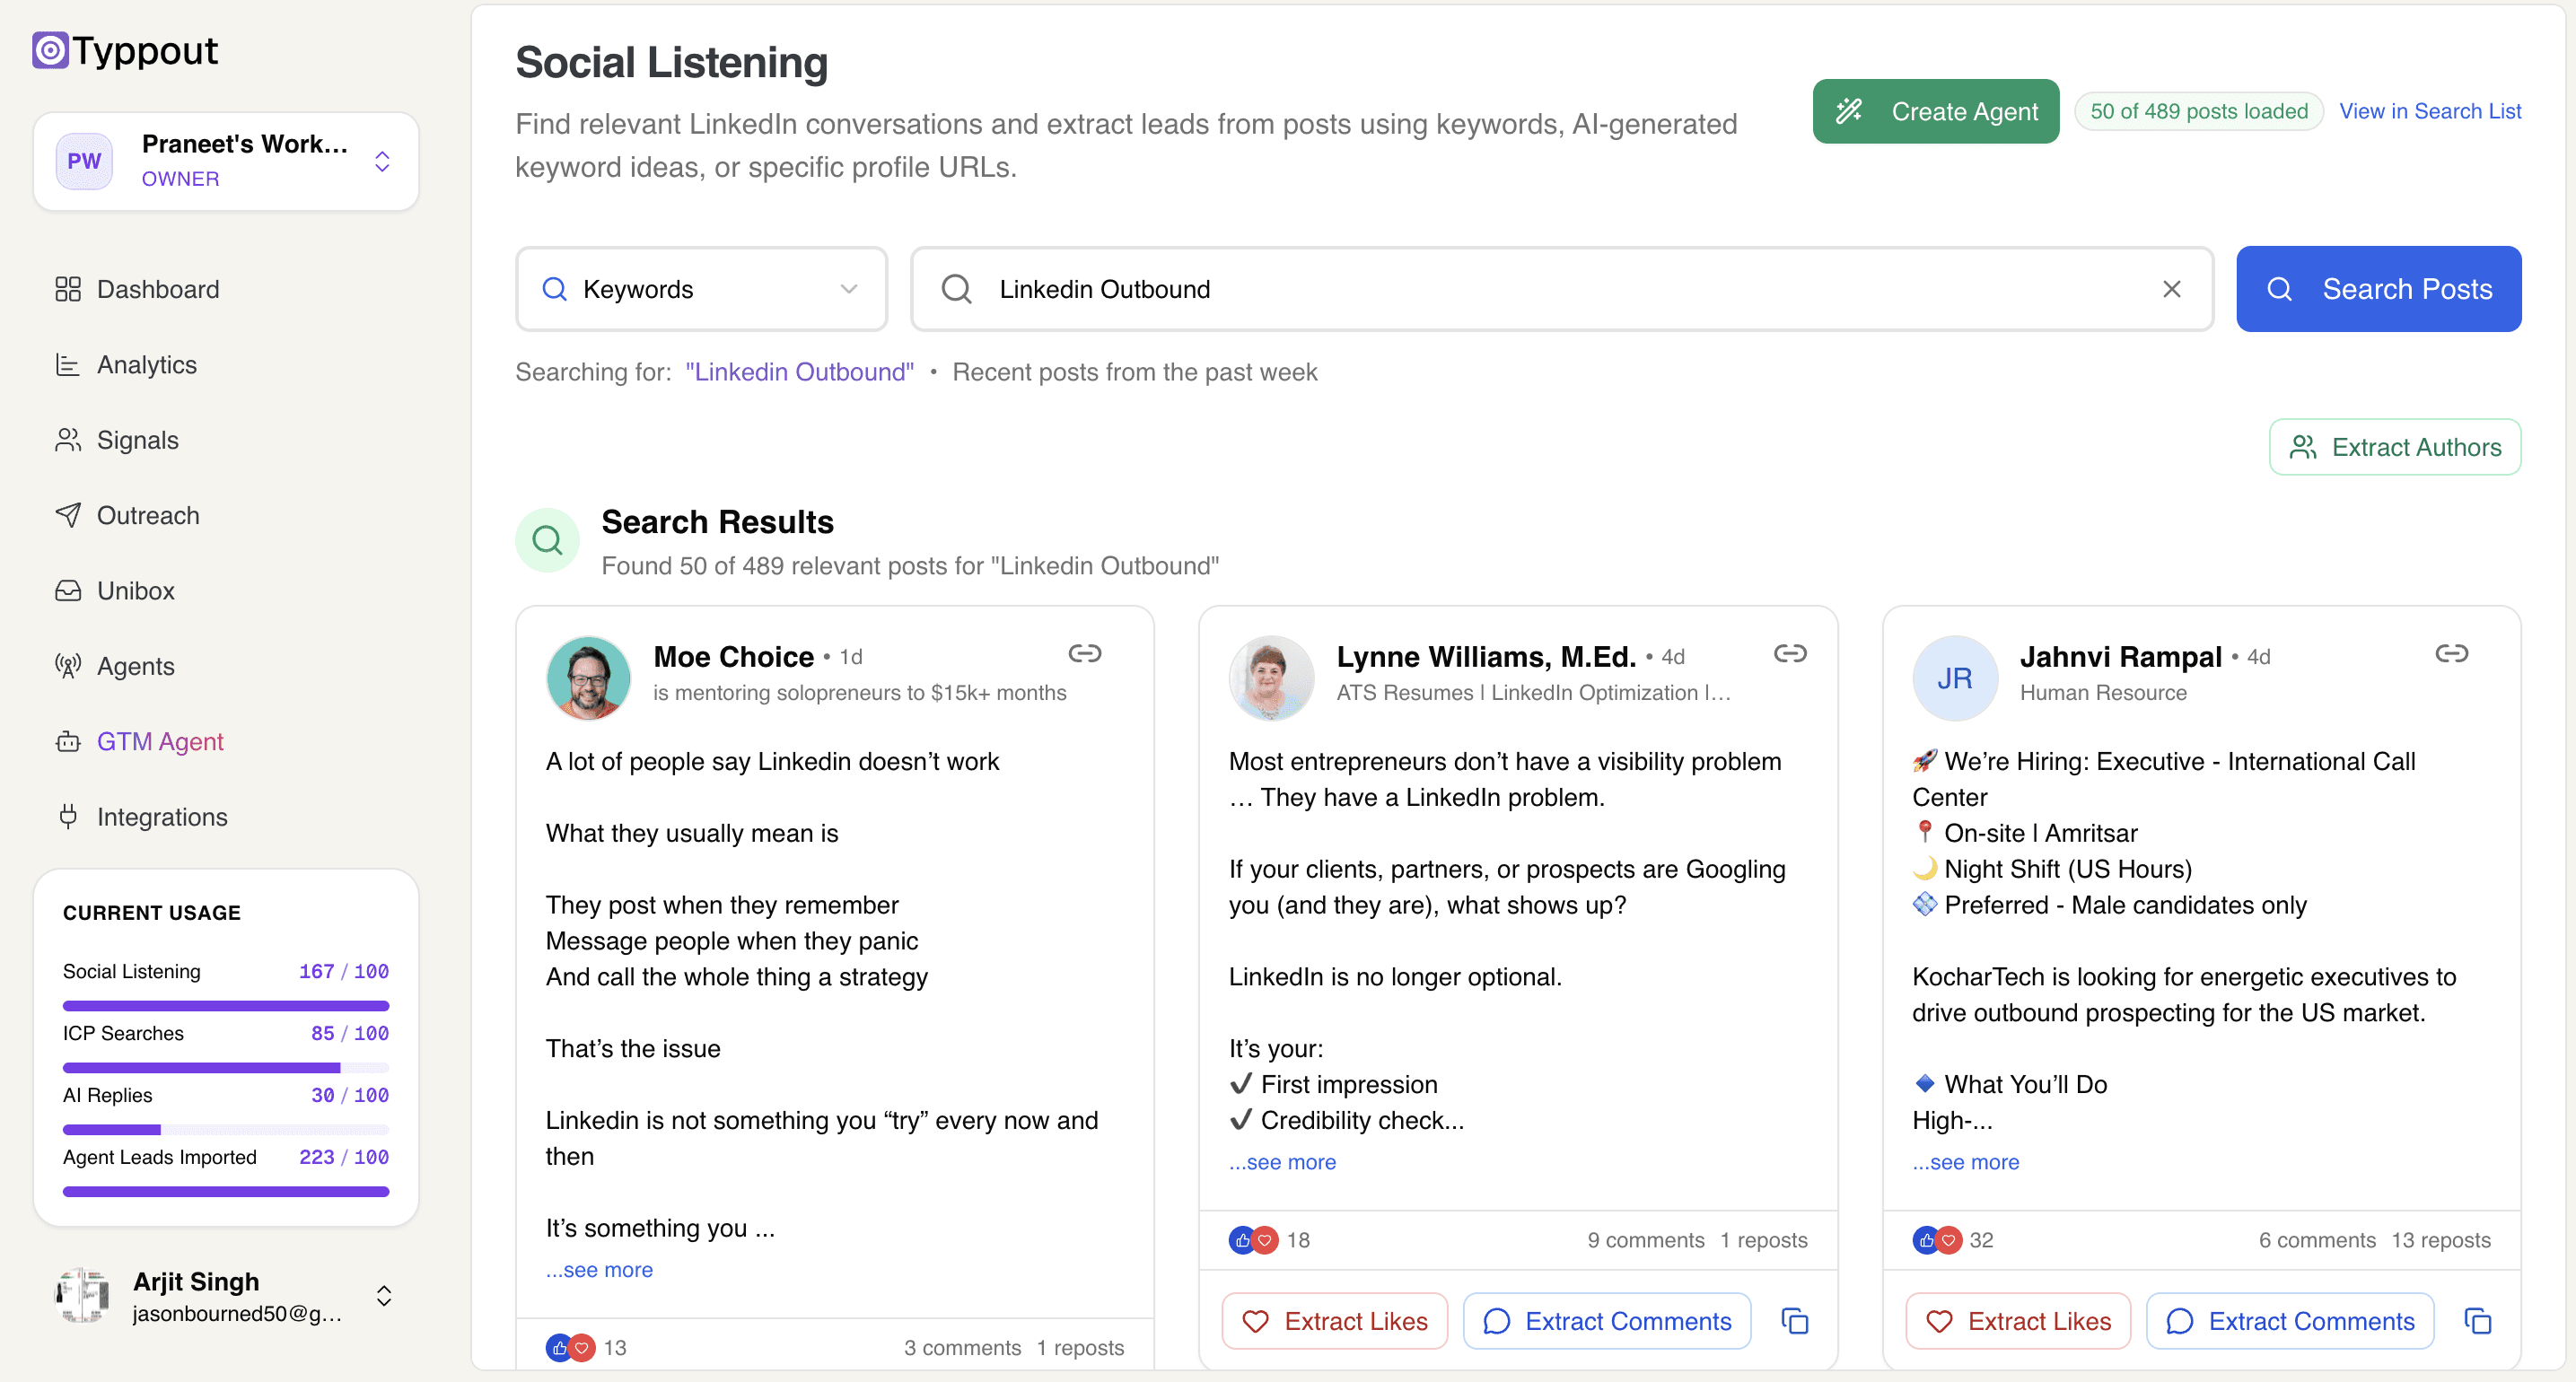Click the Typpout logo icon
Image resolution: width=2576 pixels, height=1382 pixels.
coord(50,50)
